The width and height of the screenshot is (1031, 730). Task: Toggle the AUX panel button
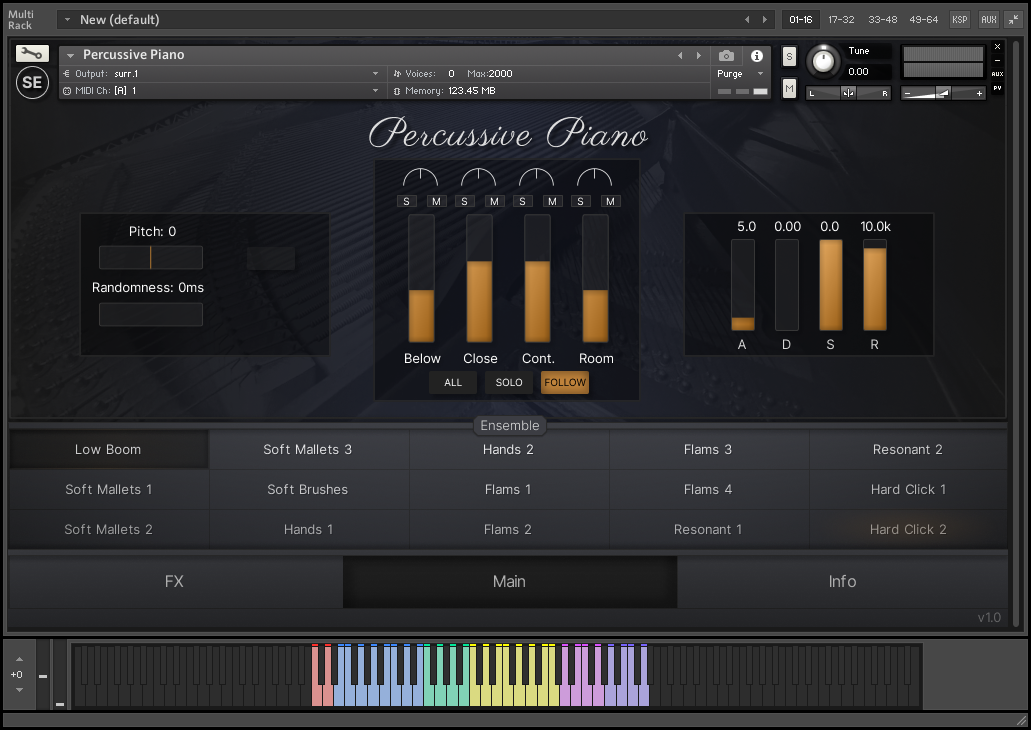pos(988,19)
